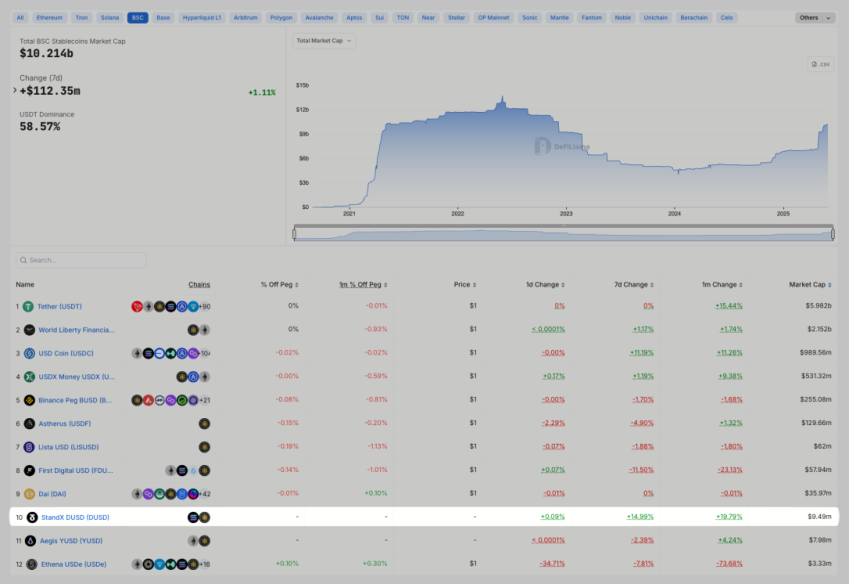Click the search magnifier icon
849x584 pixels.
tap(23, 260)
